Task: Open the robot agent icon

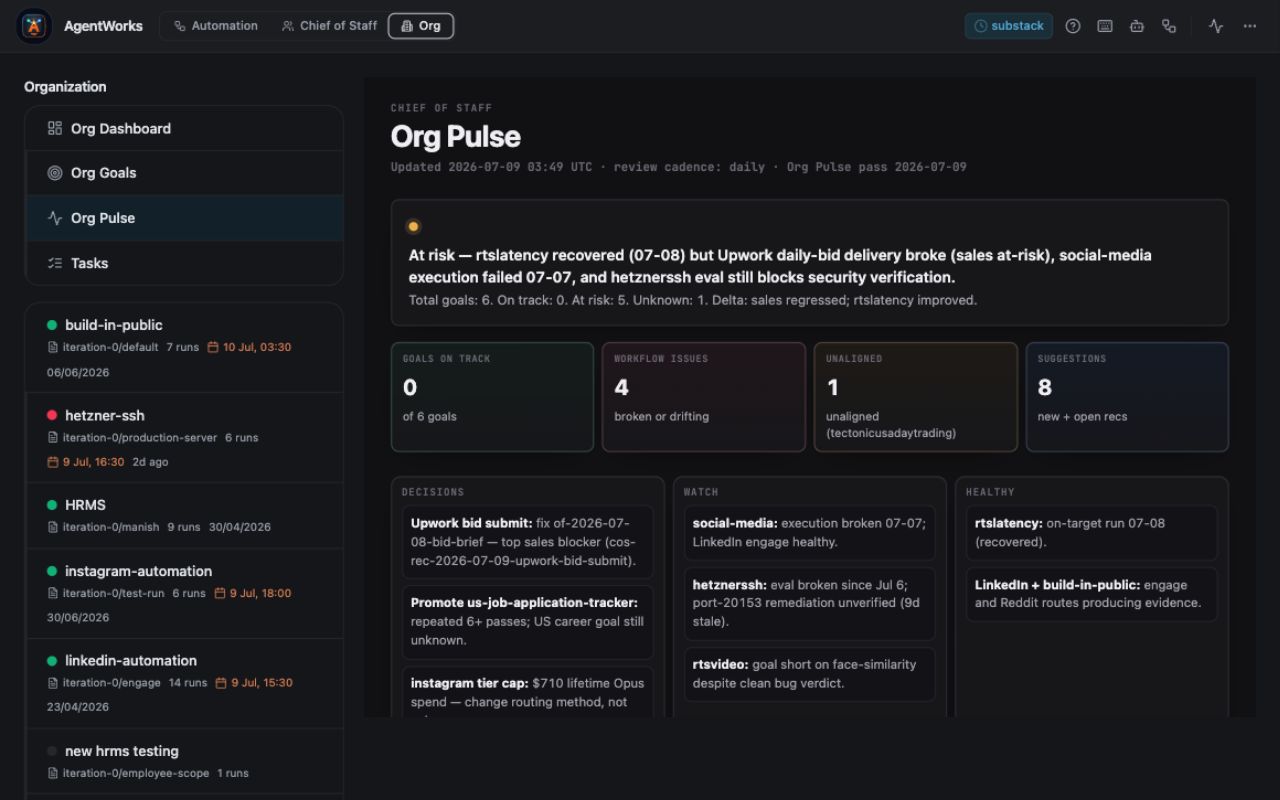Action: coord(1137,26)
